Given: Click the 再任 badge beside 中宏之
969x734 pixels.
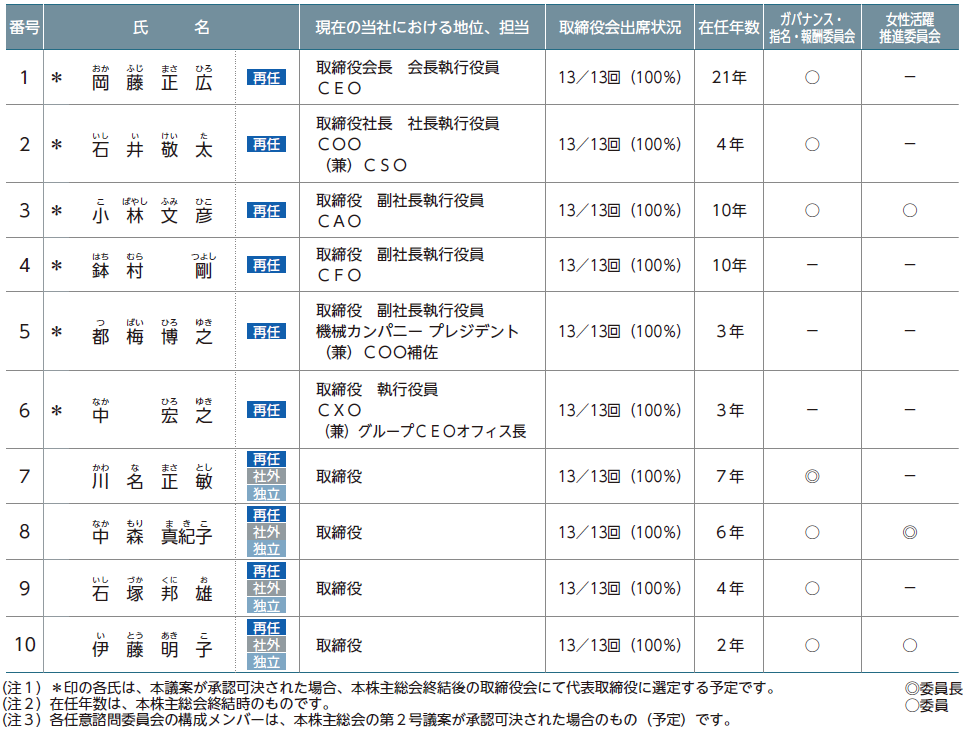Looking at the screenshot, I should 266,410.
